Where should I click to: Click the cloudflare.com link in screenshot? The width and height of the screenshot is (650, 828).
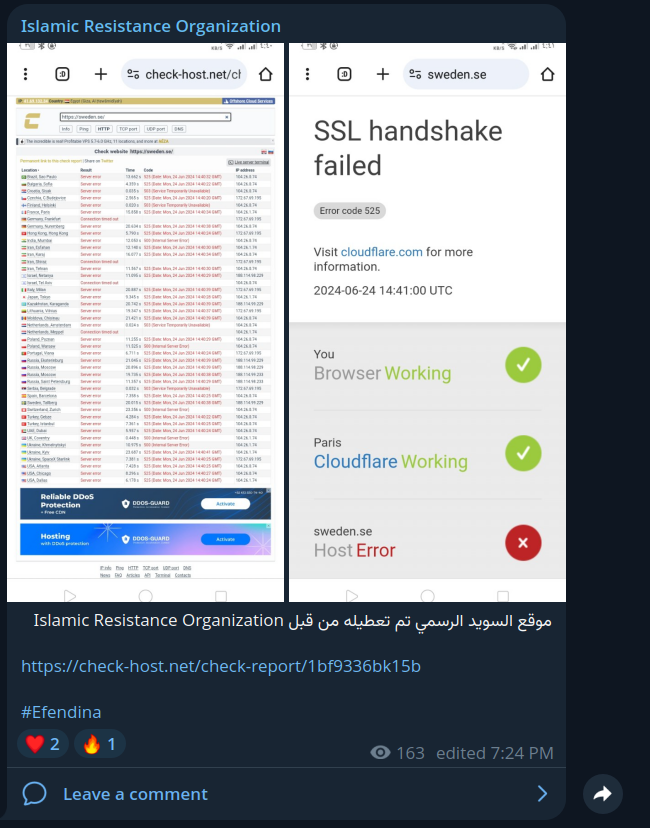(x=381, y=252)
